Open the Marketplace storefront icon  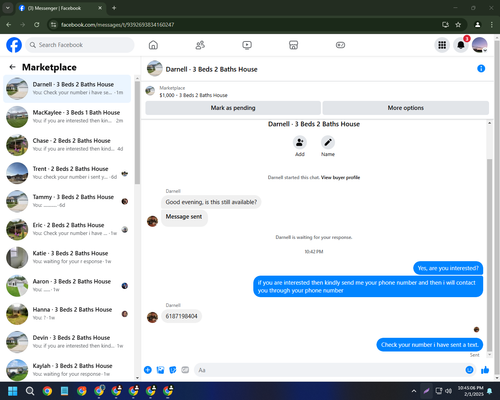(x=293, y=45)
